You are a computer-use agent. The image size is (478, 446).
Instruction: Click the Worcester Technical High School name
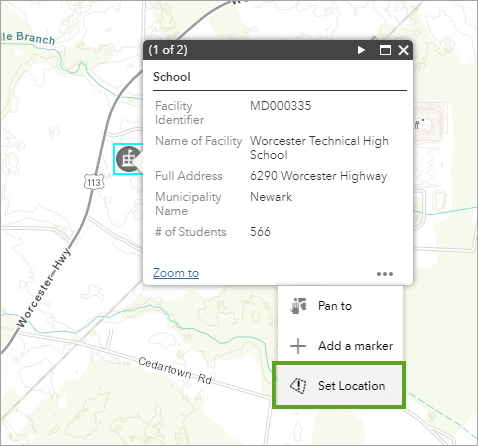(319, 148)
